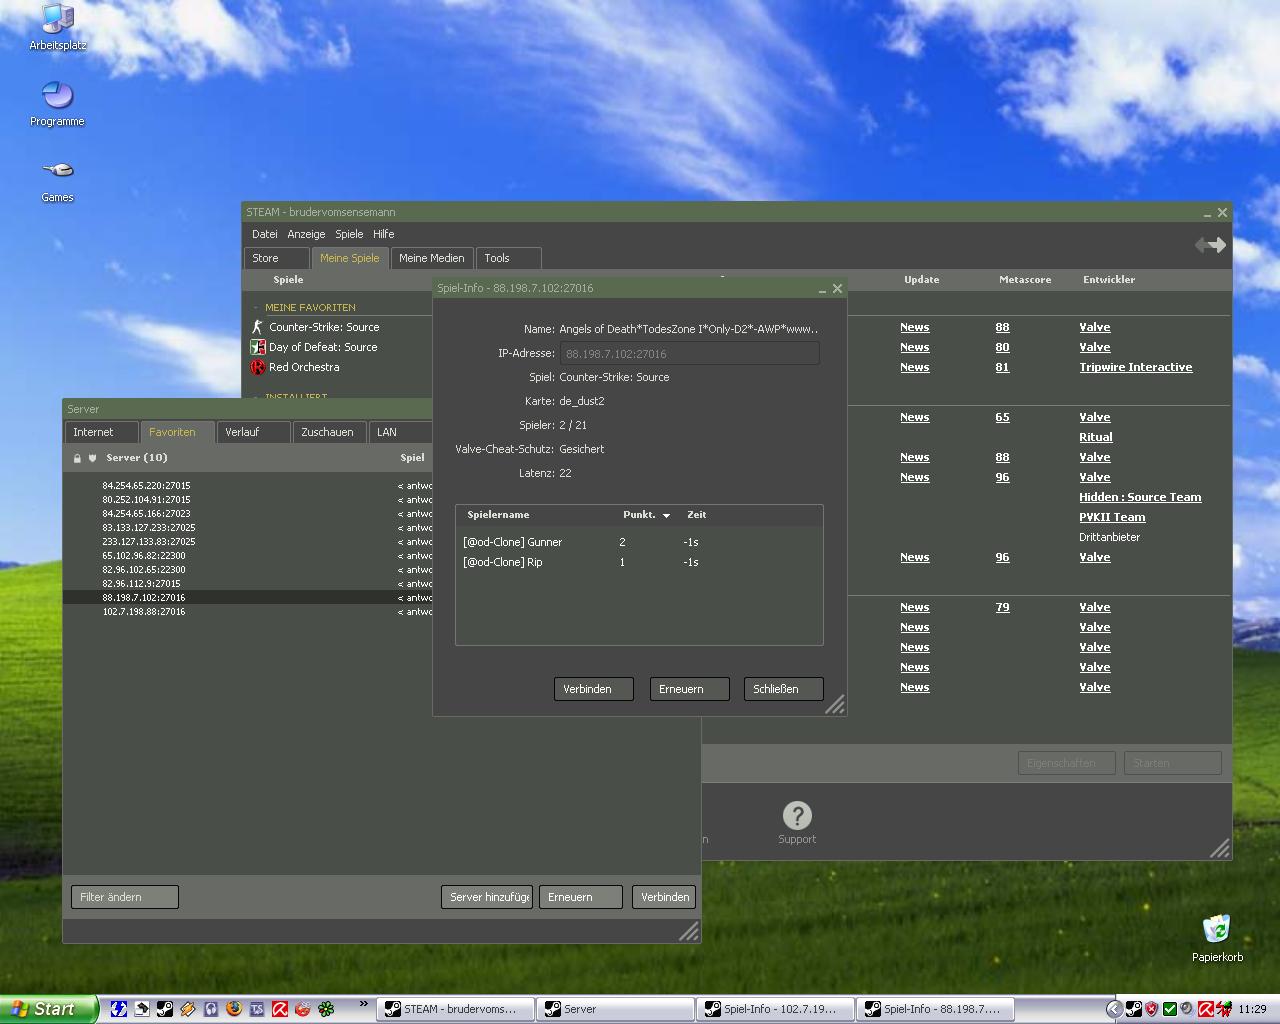Click Erneuern in Spiel-Info dialog
Screen dimensions: 1280x1024
689,689
